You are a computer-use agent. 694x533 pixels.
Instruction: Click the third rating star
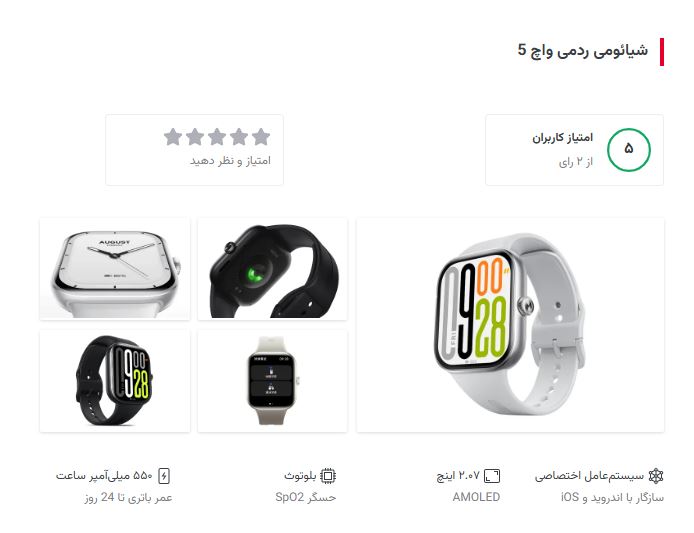coord(217,137)
